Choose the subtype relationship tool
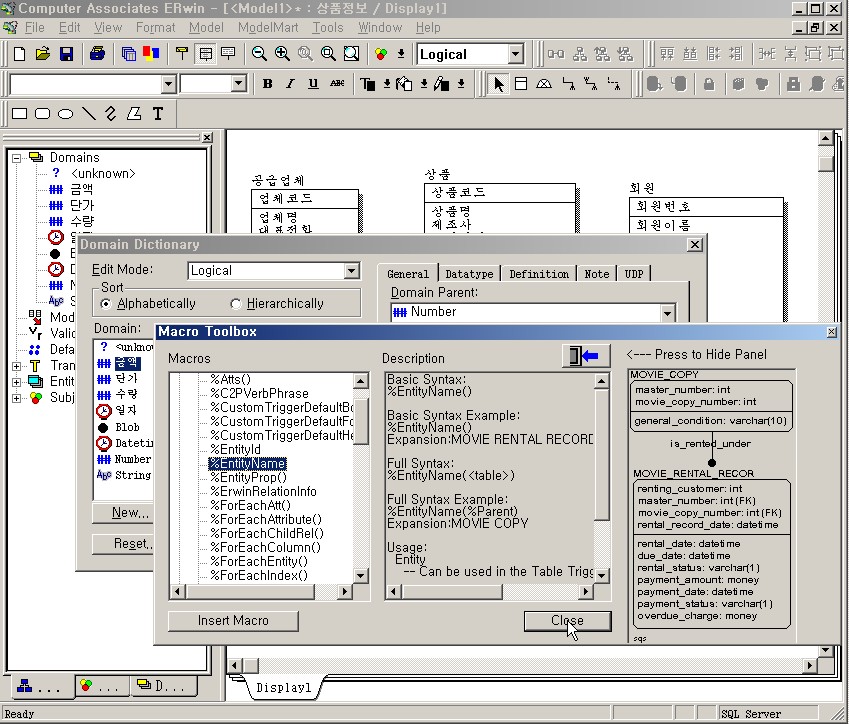 coord(544,84)
